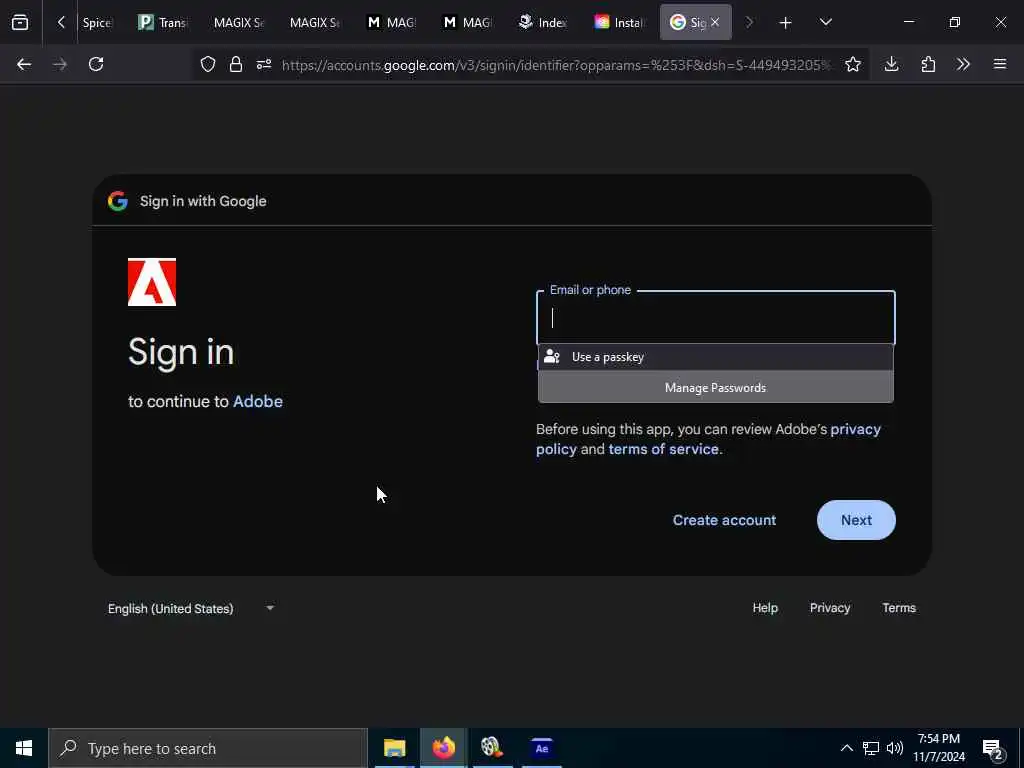Open the Help link

click(x=765, y=608)
